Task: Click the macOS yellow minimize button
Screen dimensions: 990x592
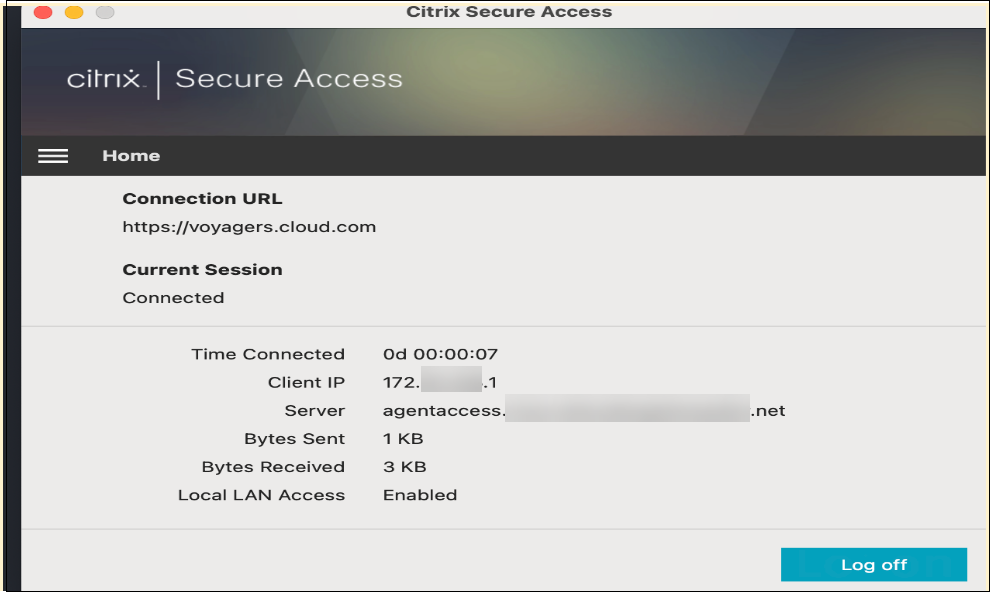Action: [x=72, y=13]
